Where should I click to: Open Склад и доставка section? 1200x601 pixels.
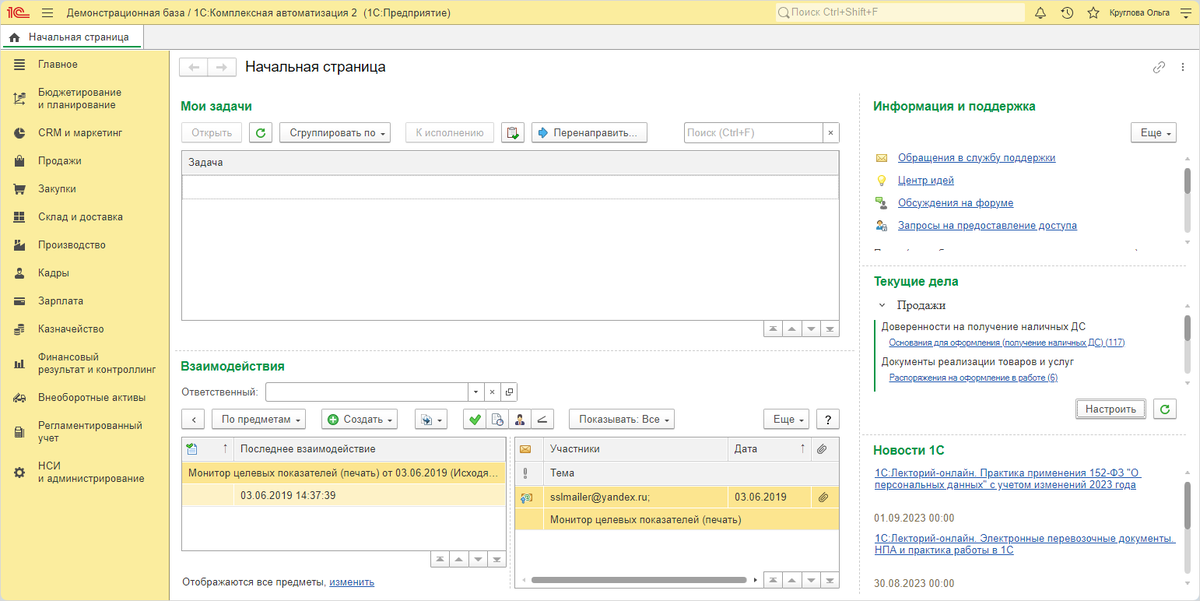(80, 216)
